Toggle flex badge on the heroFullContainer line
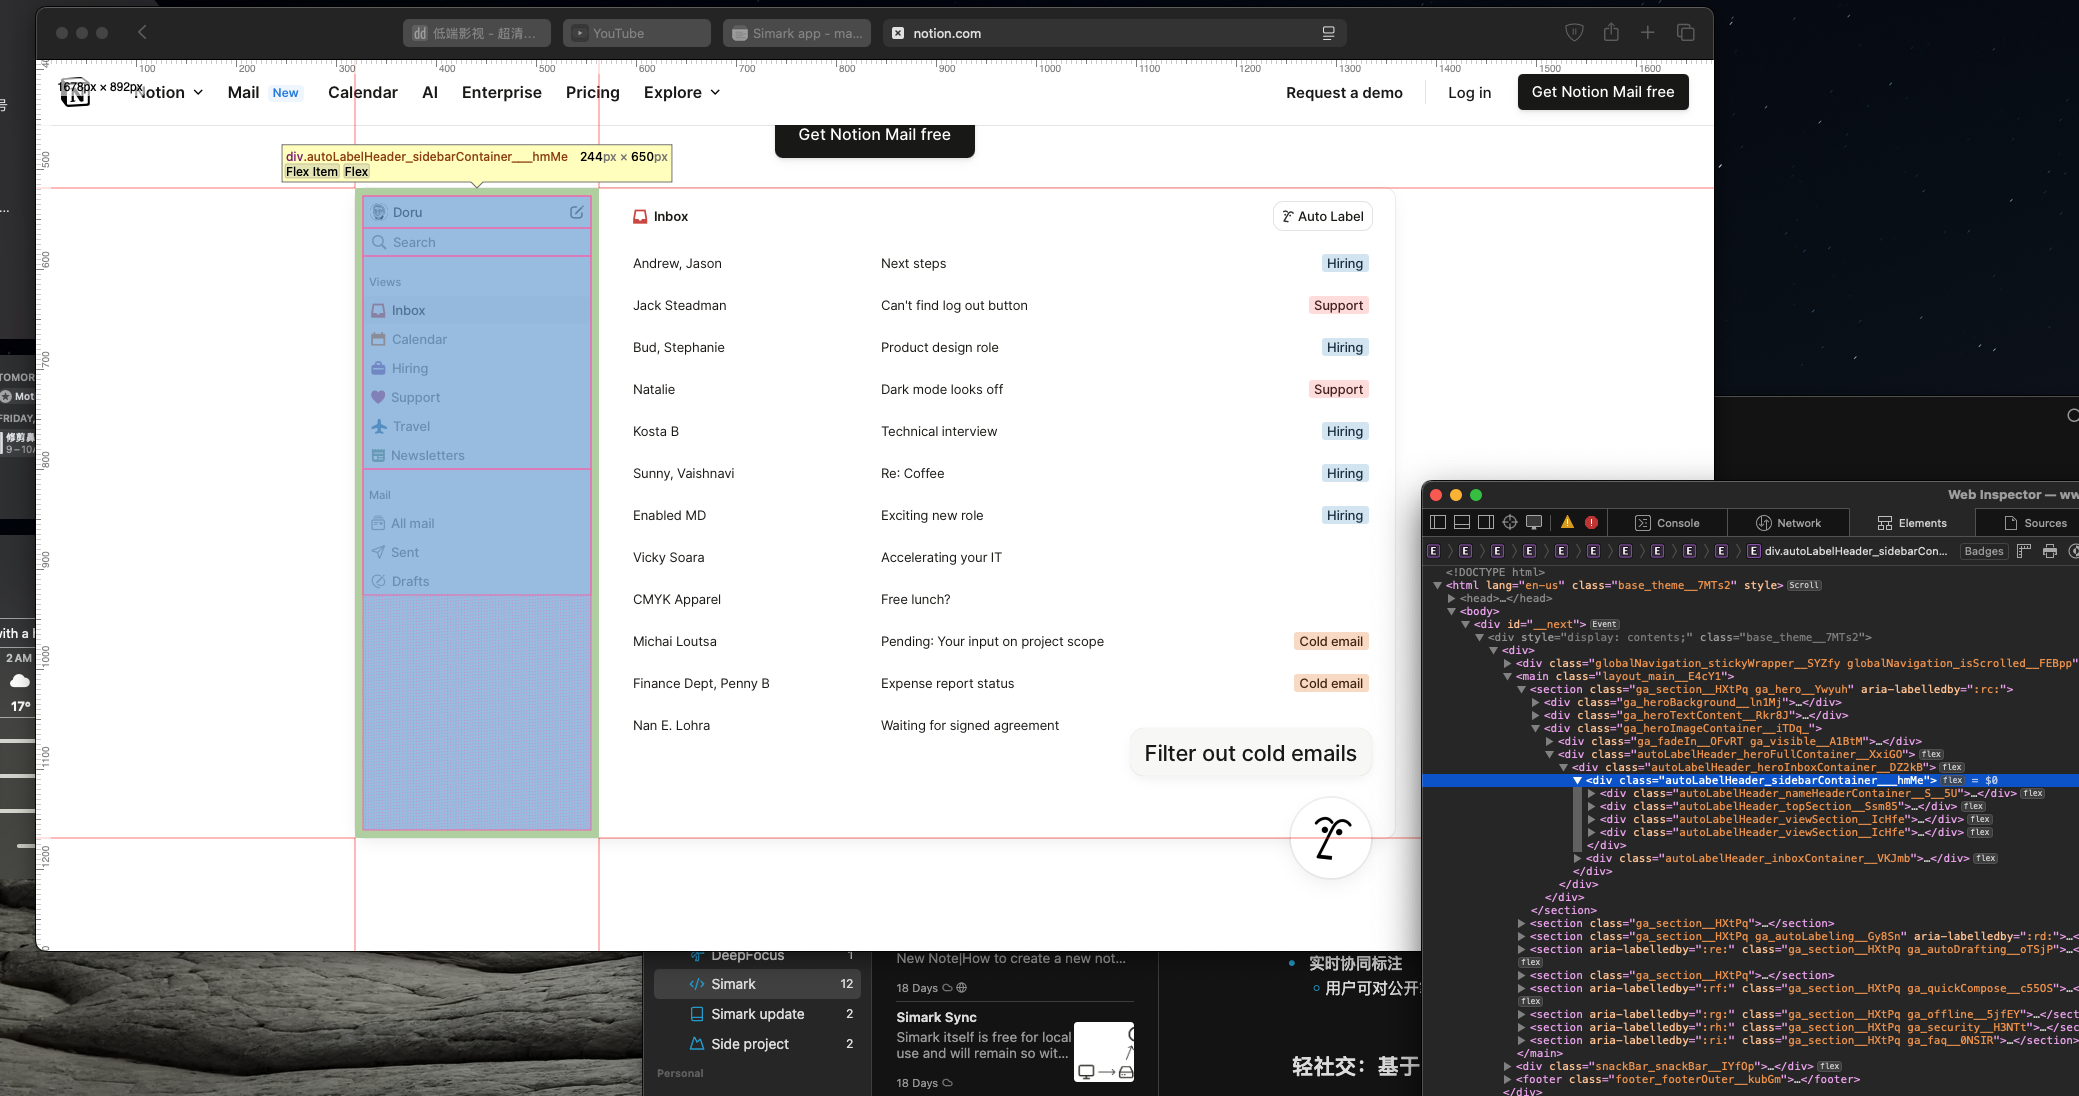This screenshot has height=1096, width=2079. 1931,754
